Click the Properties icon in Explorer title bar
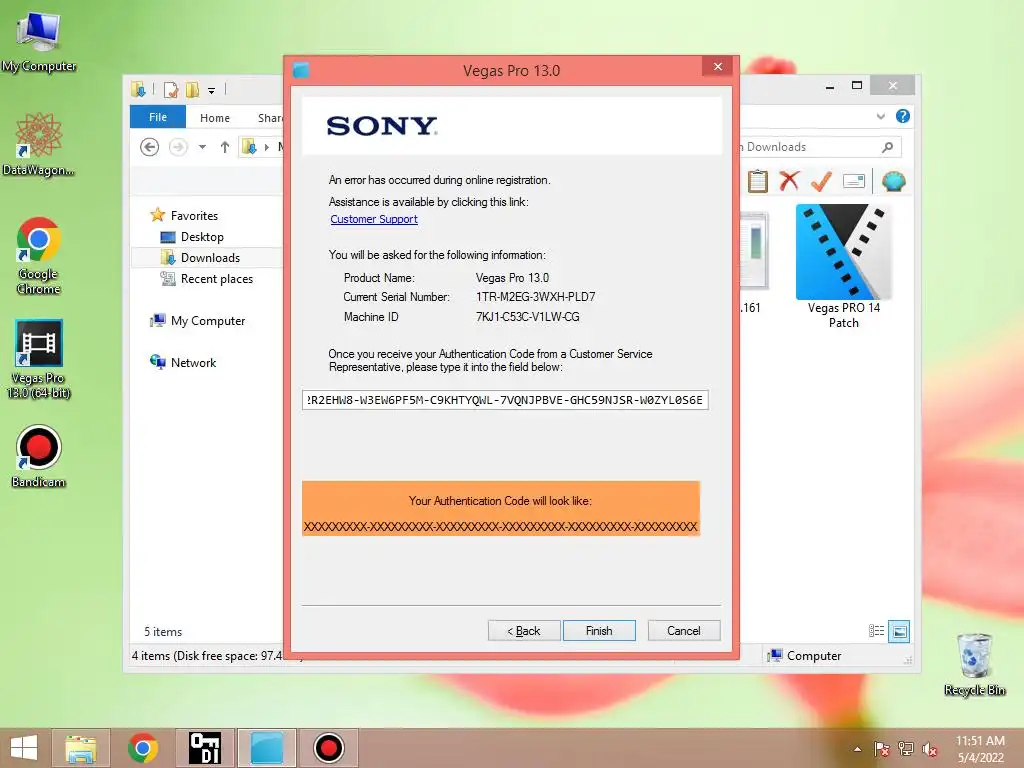Image resolution: width=1024 pixels, height=768 pixels. [x=170, y=90]
